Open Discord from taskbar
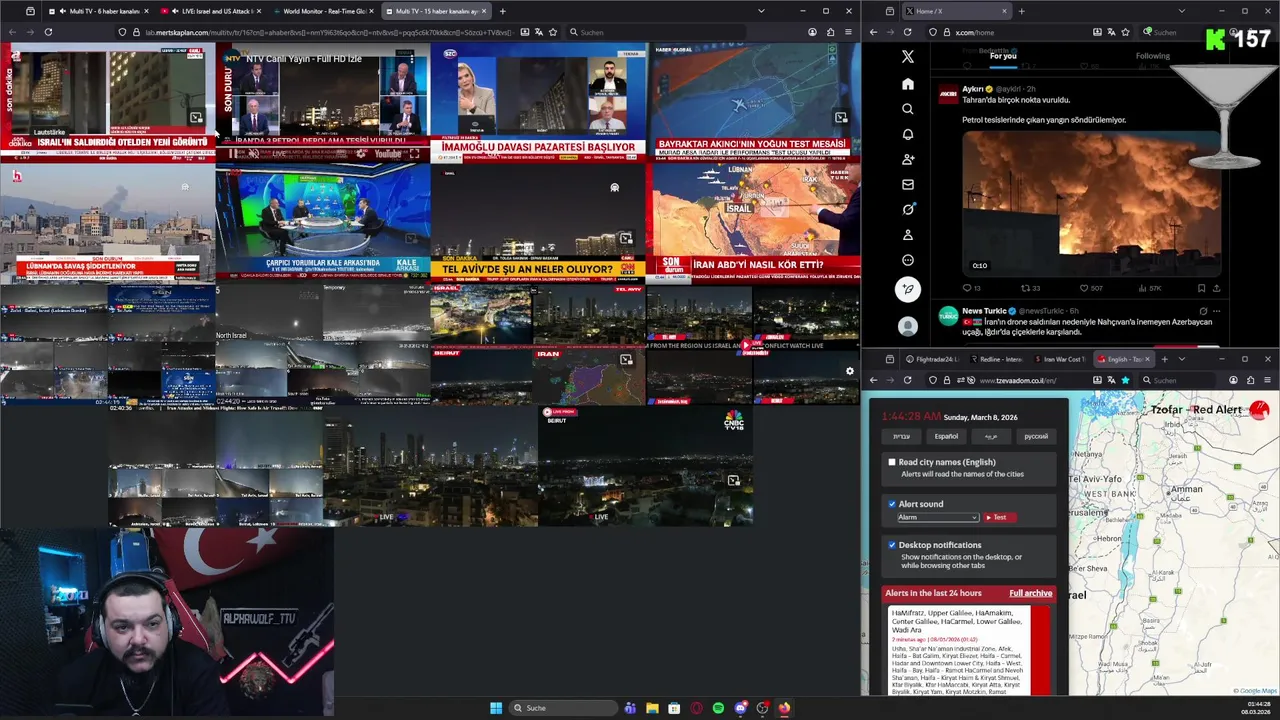 tap(740, 708)
